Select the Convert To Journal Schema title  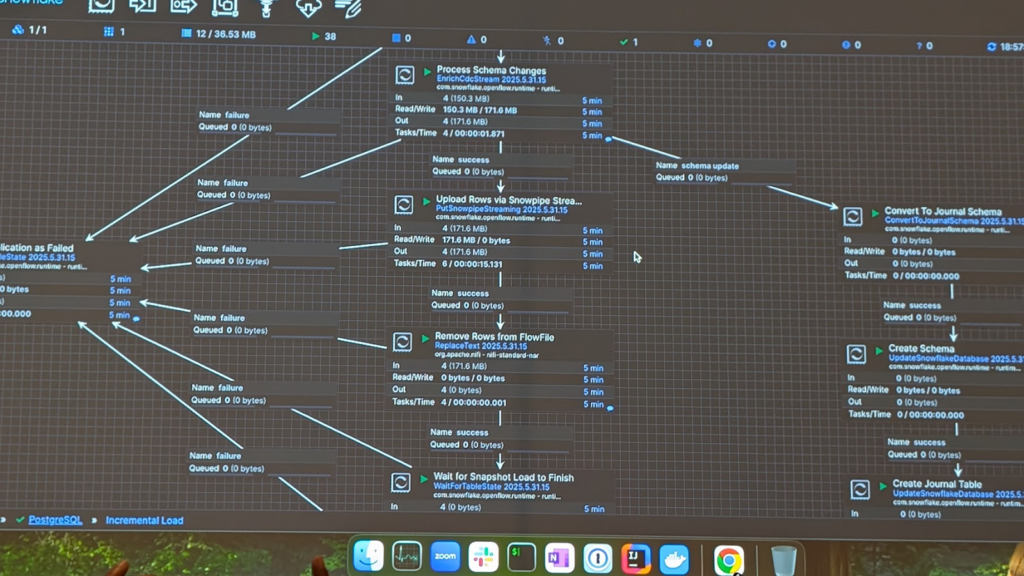[943, 211]
